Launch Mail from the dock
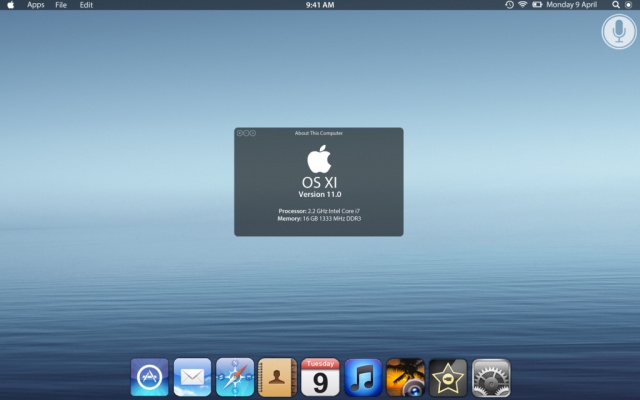The width and height of the screenshot is (640, 400). (x=192, y=378)
